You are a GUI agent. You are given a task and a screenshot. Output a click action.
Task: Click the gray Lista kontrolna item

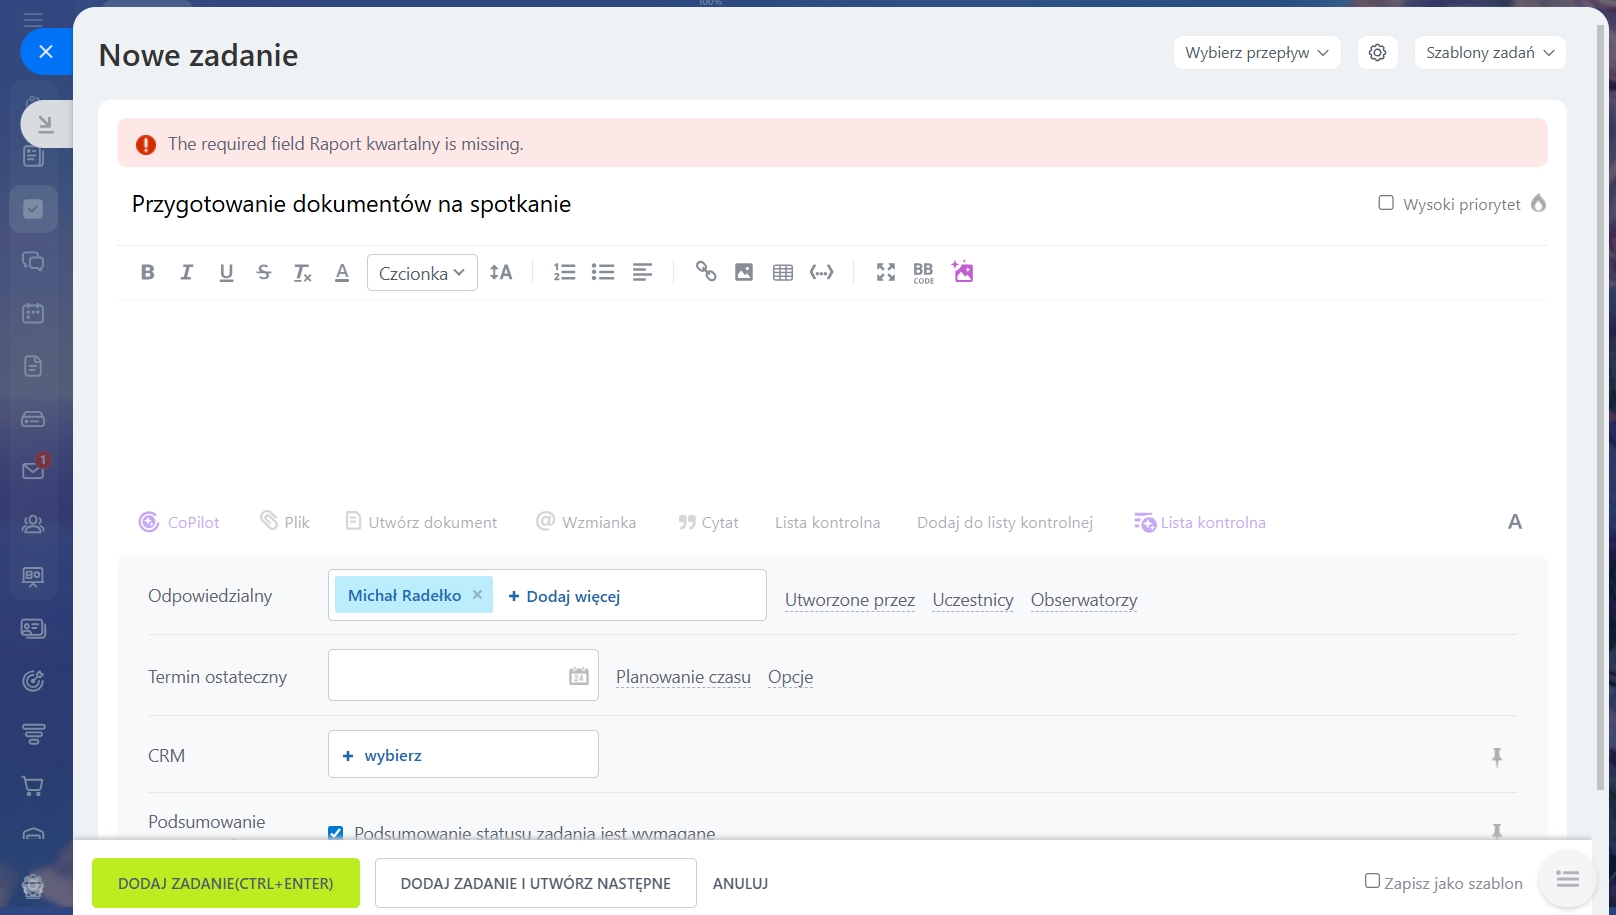828,522
